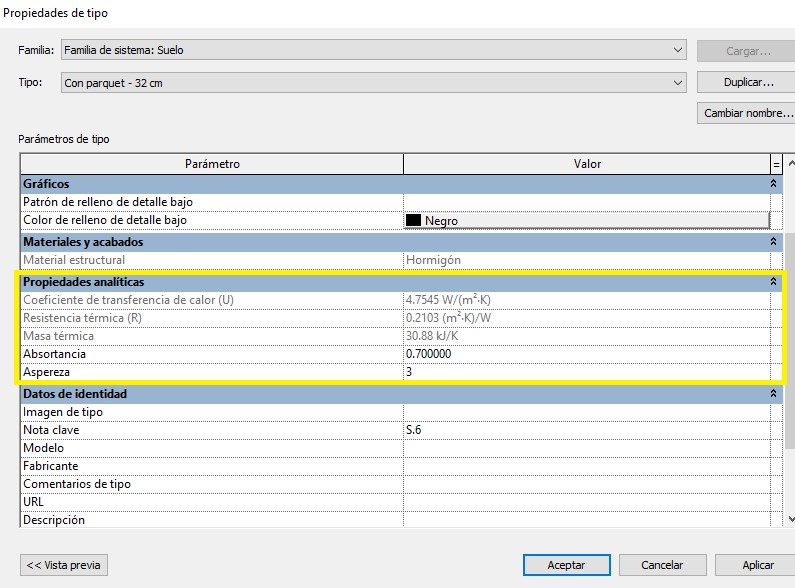The height and width of the screenshot is (588, 795).
Task: Collapse the Gráficos section chevron
Action: pyautogui.click(x=773, y=184)
